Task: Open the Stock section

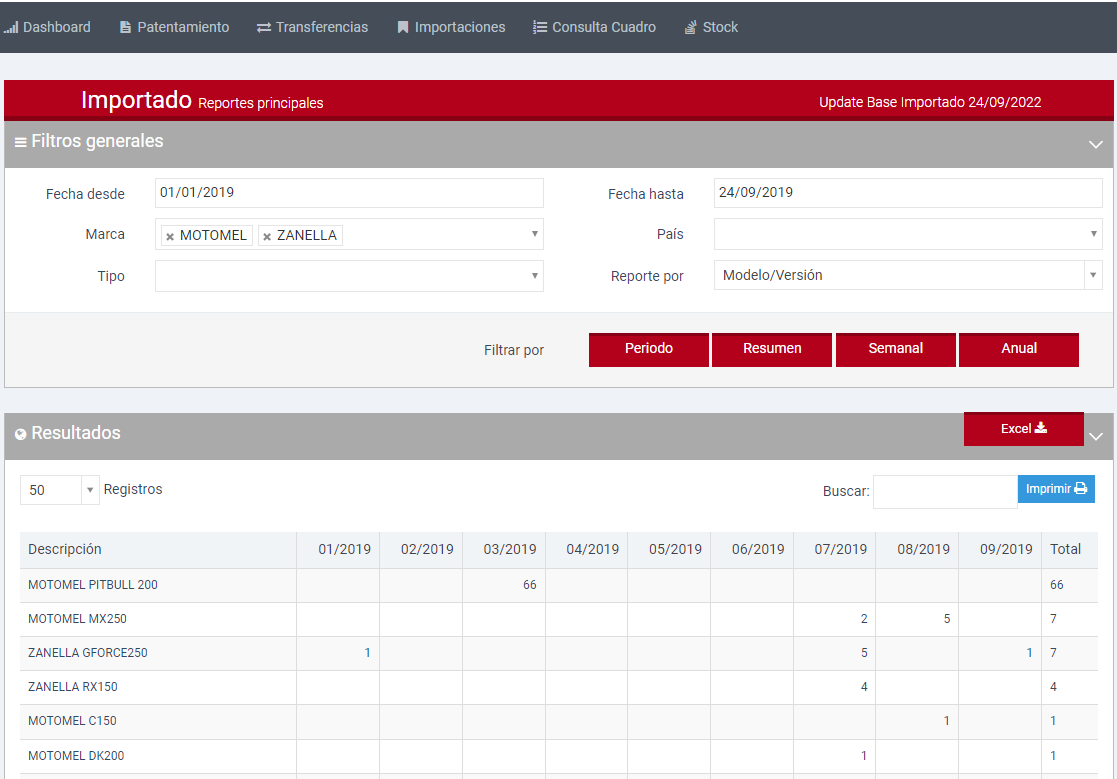Action: [x=711, y=27]
